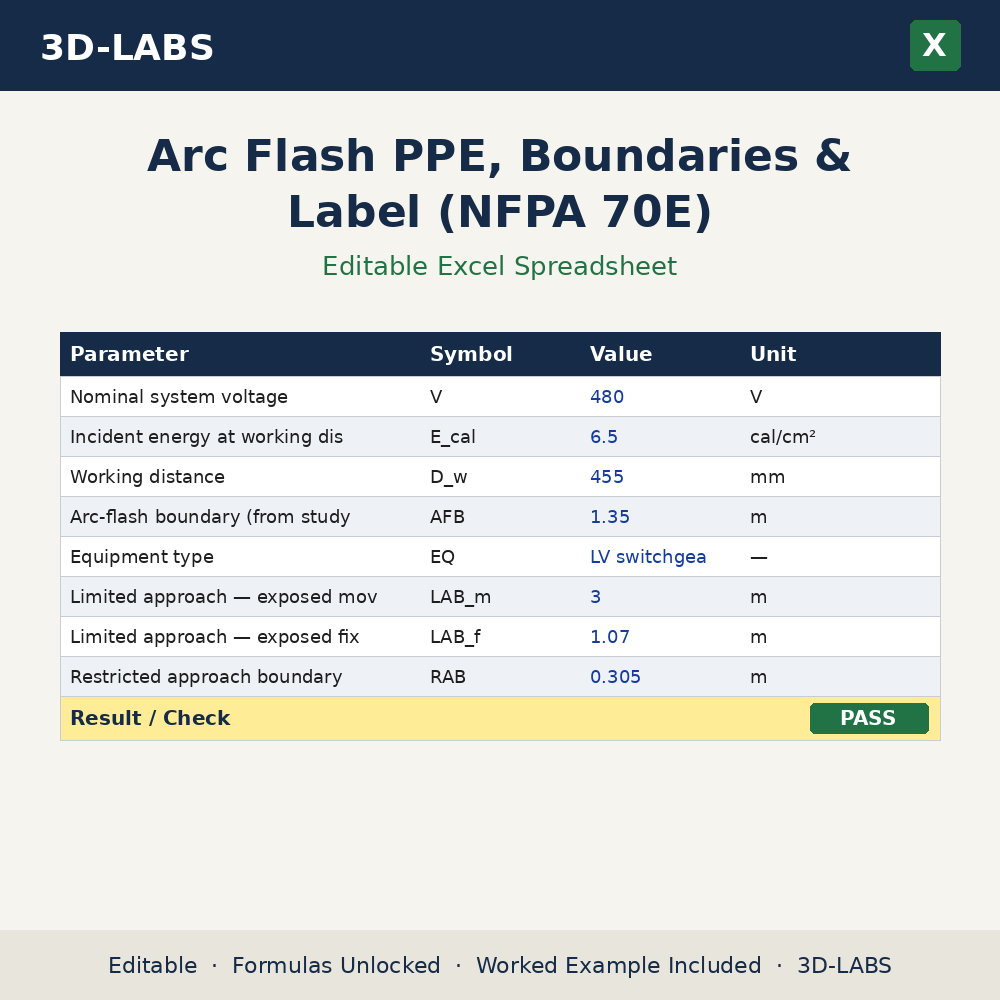Click the 3D-LABS logo text
Viewport: 1000px width, 1000px height.
tap(127, 48)
